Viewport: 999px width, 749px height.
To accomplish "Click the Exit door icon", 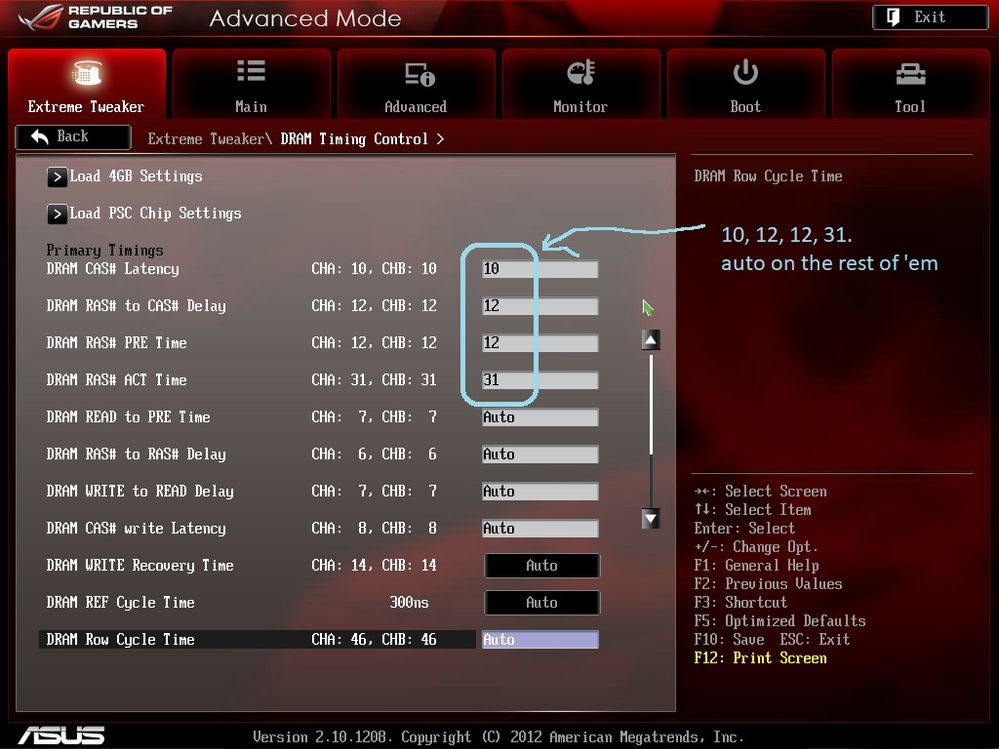I will 893,17.
